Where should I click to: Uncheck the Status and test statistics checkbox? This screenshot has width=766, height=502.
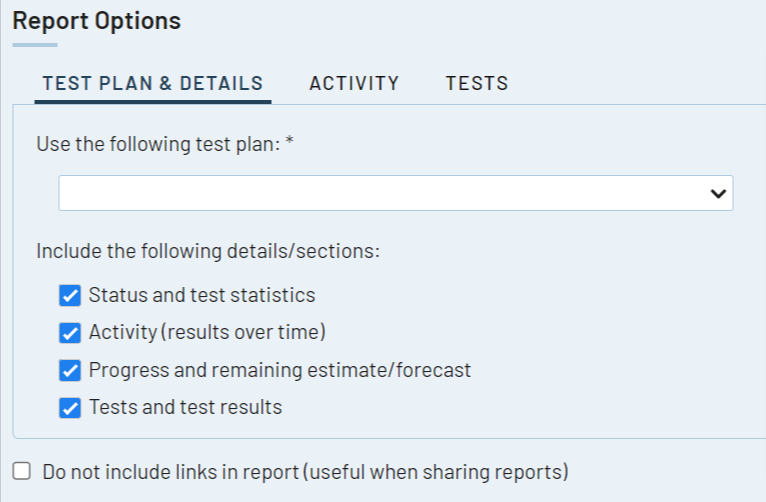pyautogui.click(x=70, y=295)
